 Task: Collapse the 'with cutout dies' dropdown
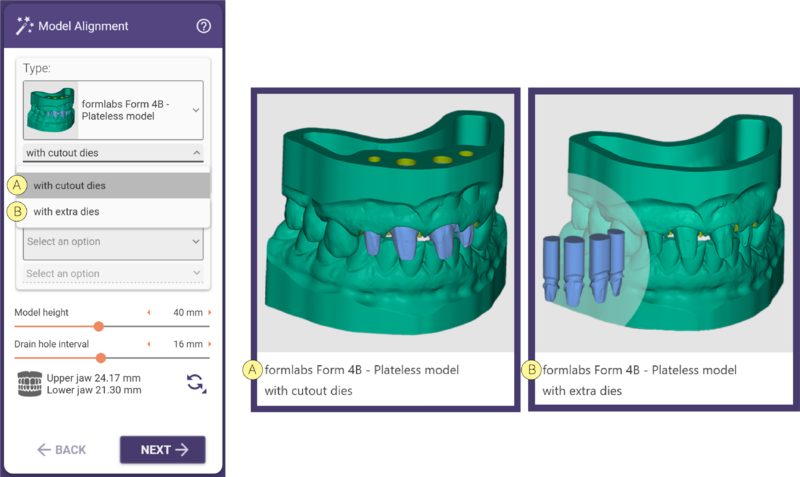(x=113, y=153)
